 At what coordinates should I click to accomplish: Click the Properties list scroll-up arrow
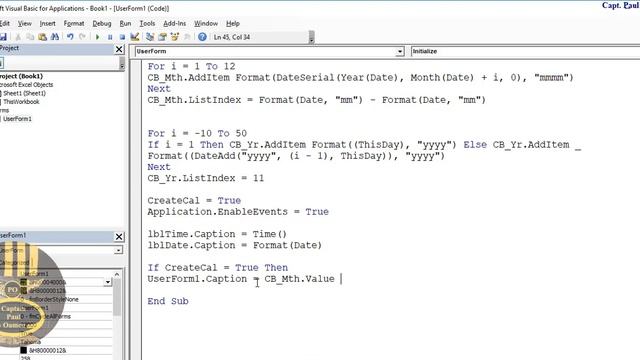click(117, 274)
